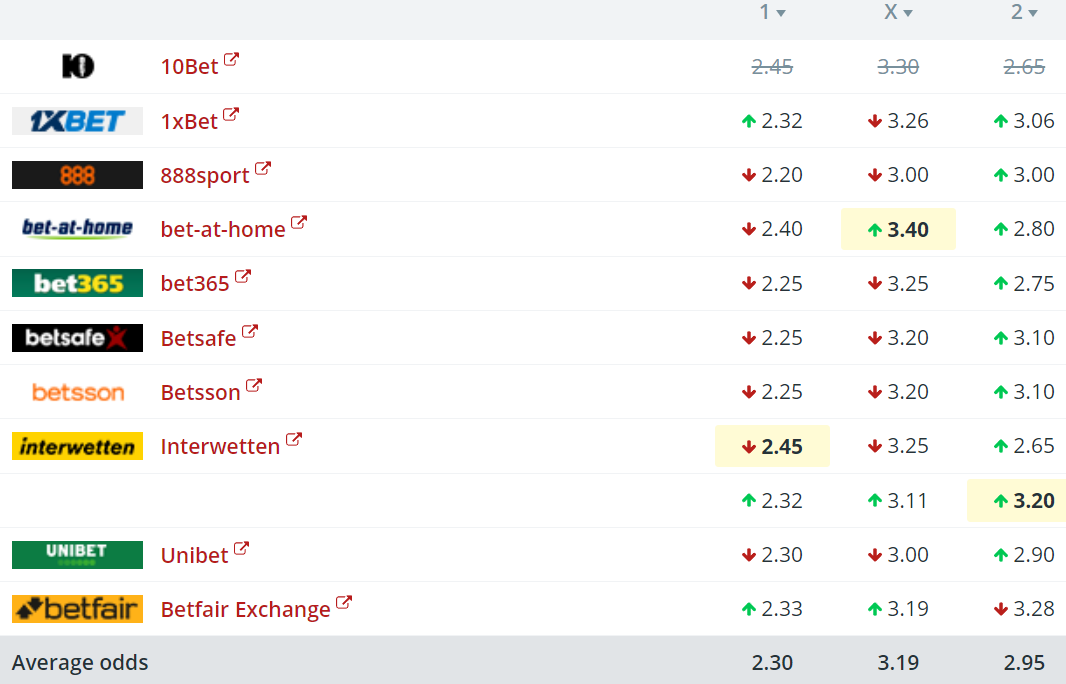The width and height of the screenshot is (1066, 684).
Task: Click the Betsson orange logo
Action: 77,392
